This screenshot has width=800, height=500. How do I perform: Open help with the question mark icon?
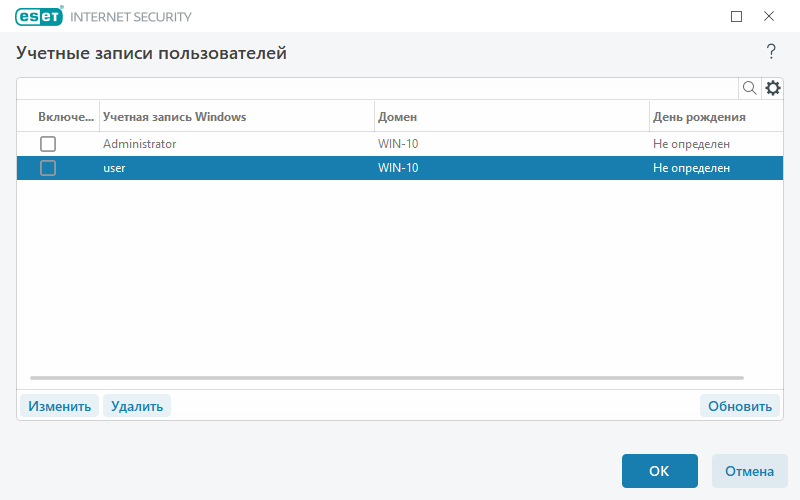click(x=771, y=52)
